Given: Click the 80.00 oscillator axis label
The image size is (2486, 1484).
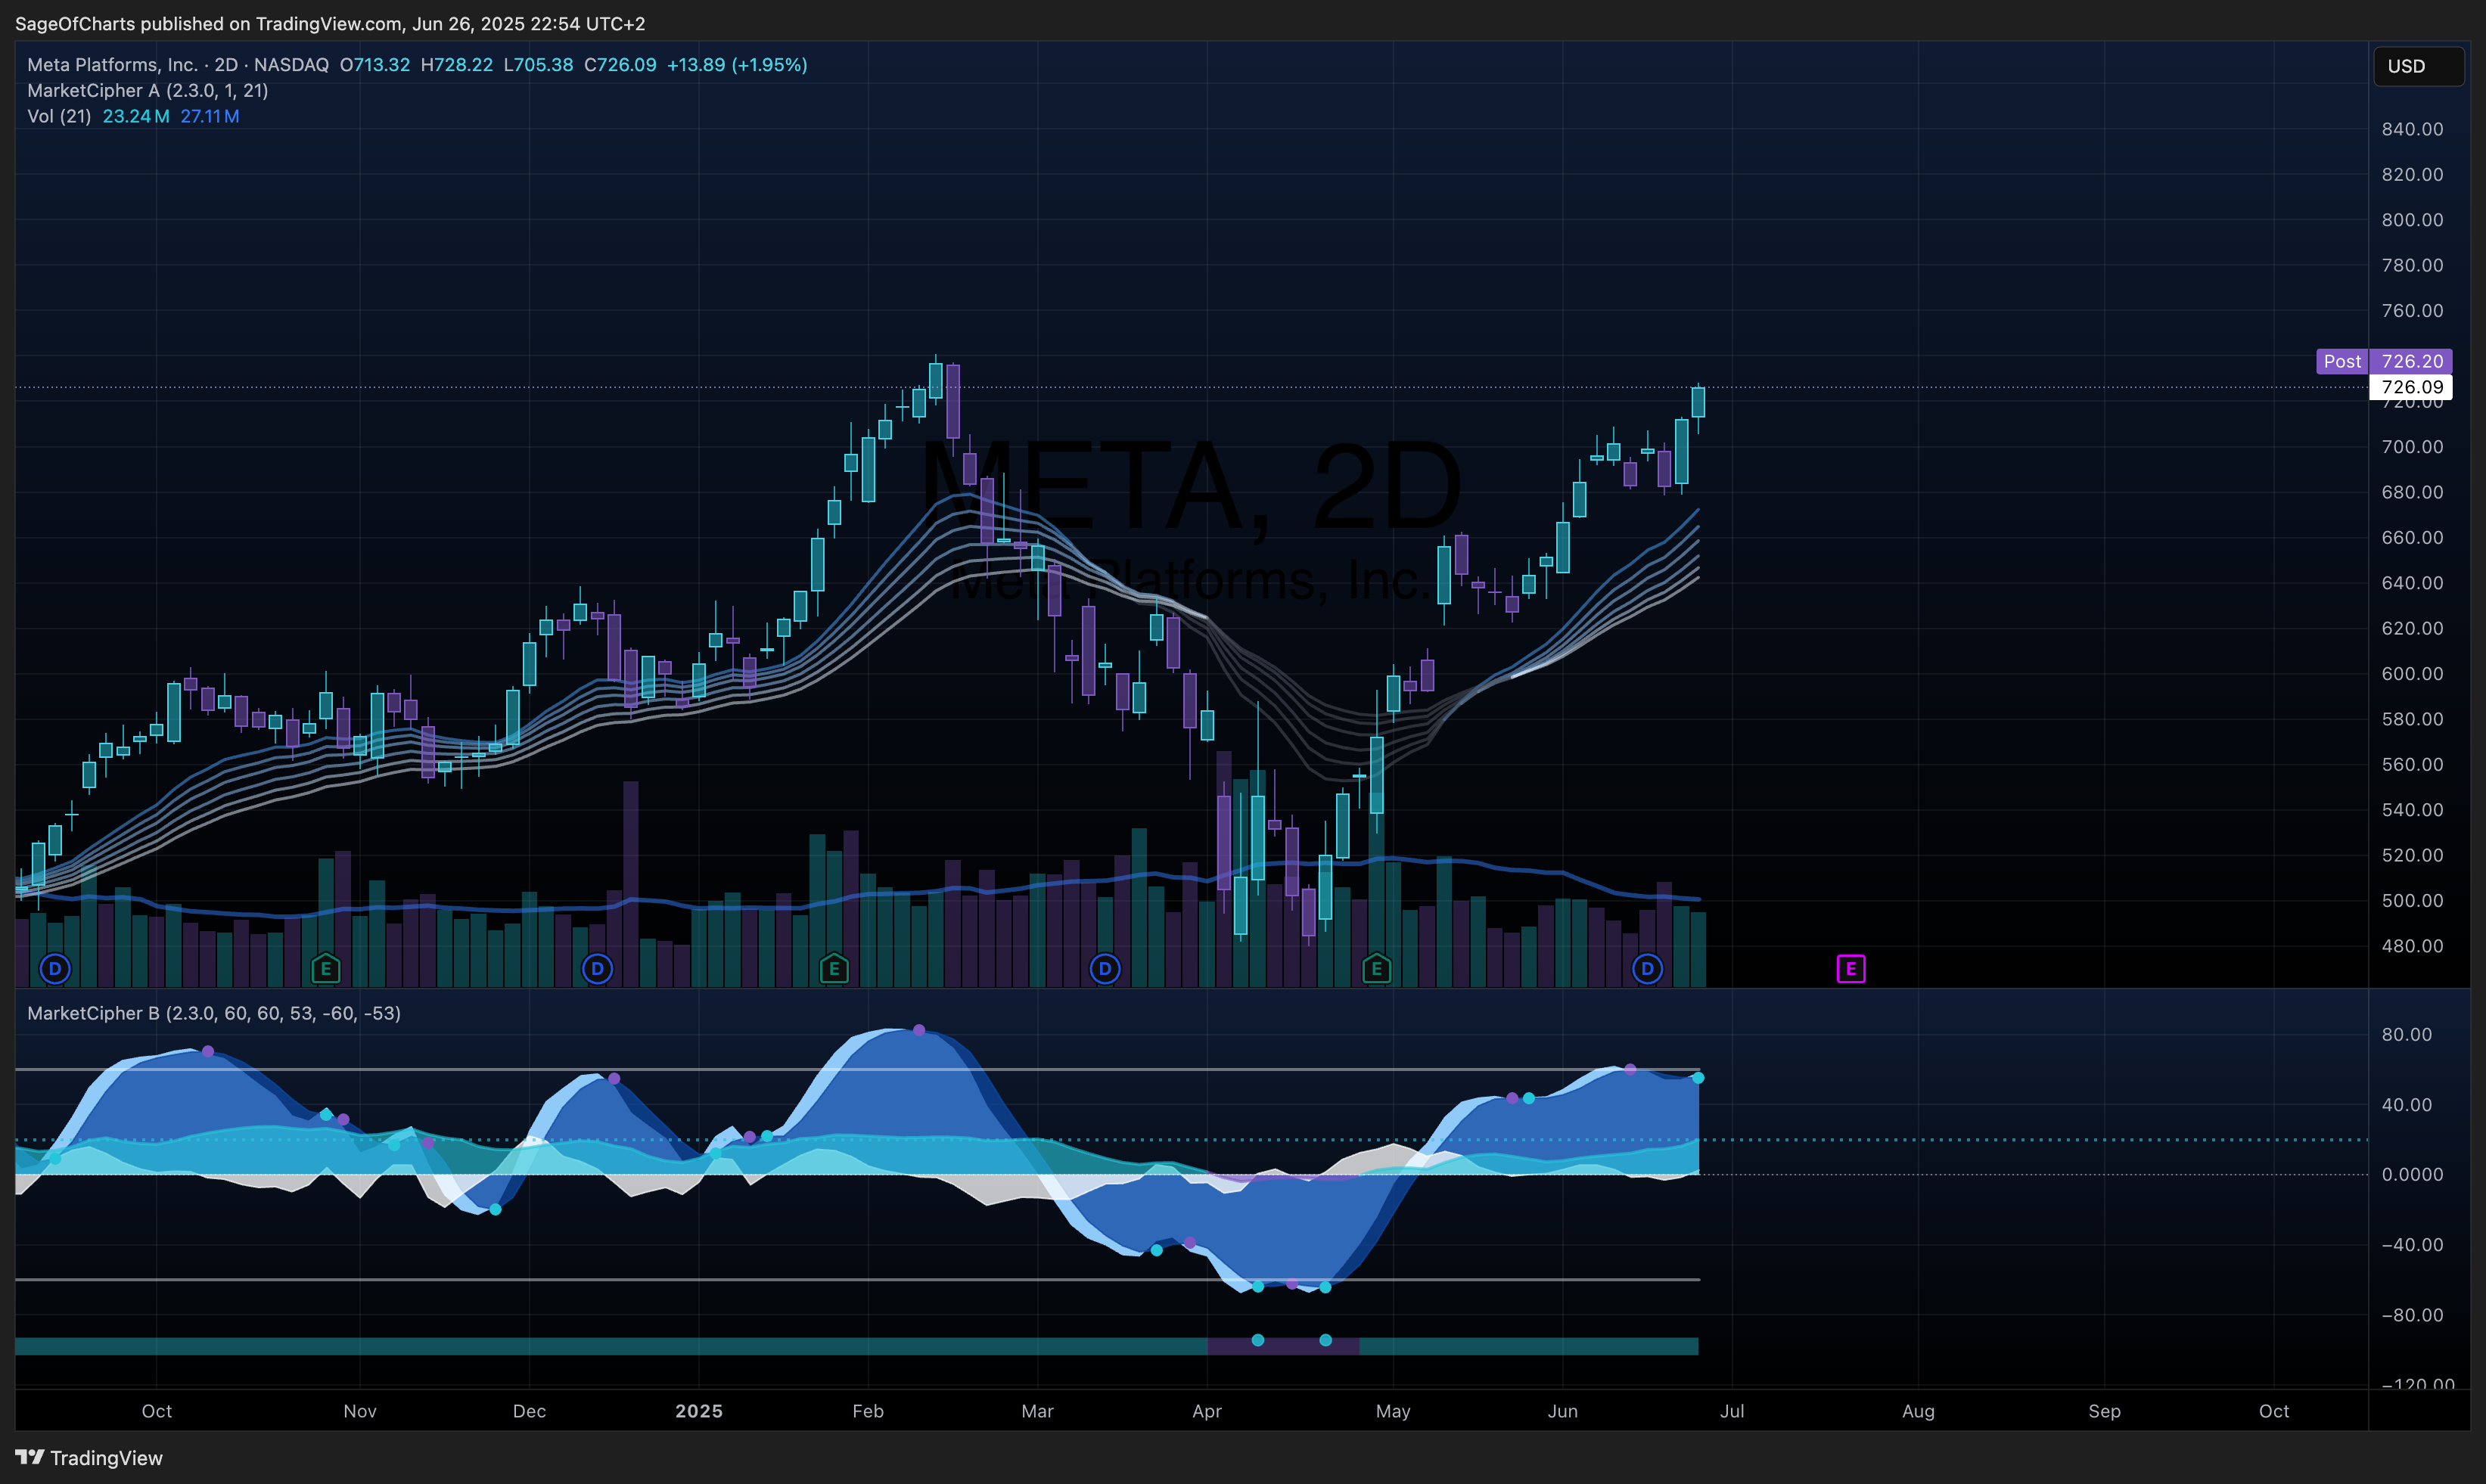Looking at the screenshot, I should click(x=2406, y=1035).
